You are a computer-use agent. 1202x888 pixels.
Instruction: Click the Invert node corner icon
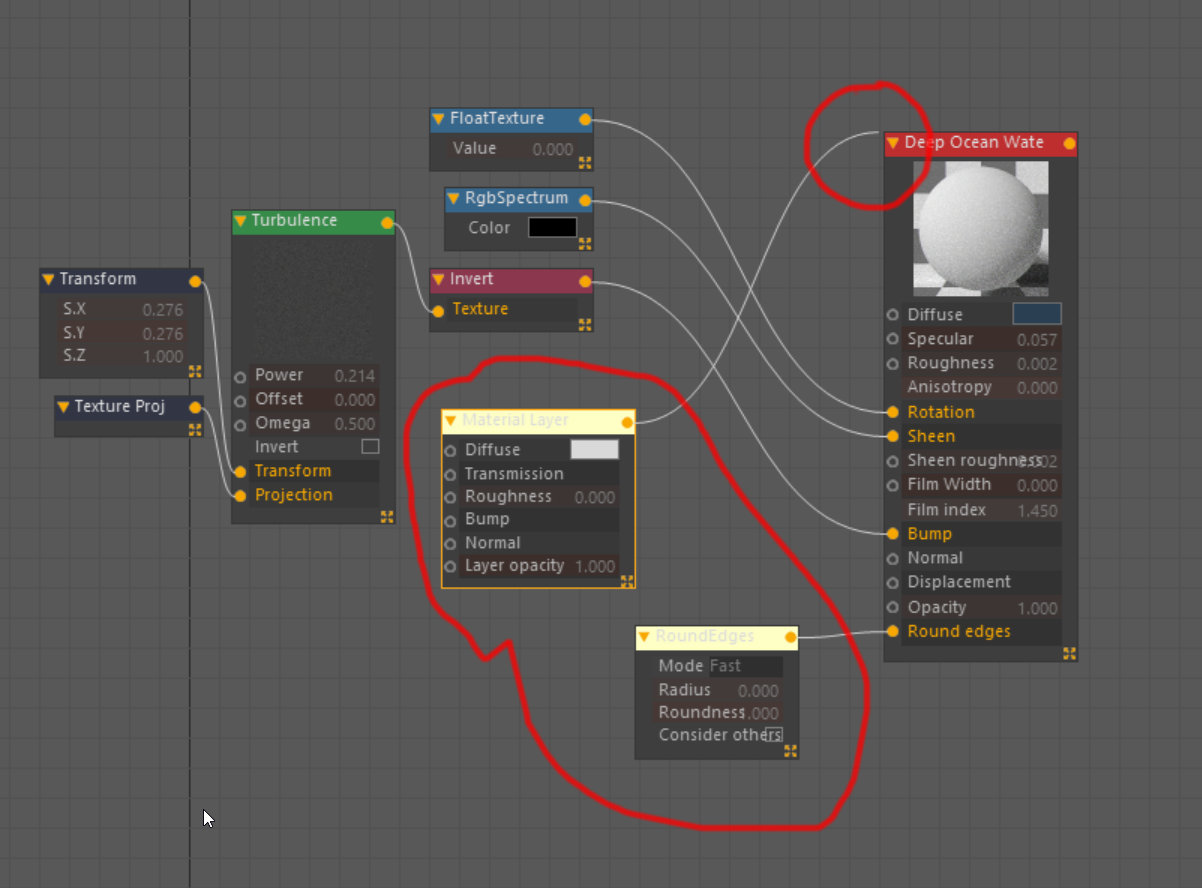(585, 324)
